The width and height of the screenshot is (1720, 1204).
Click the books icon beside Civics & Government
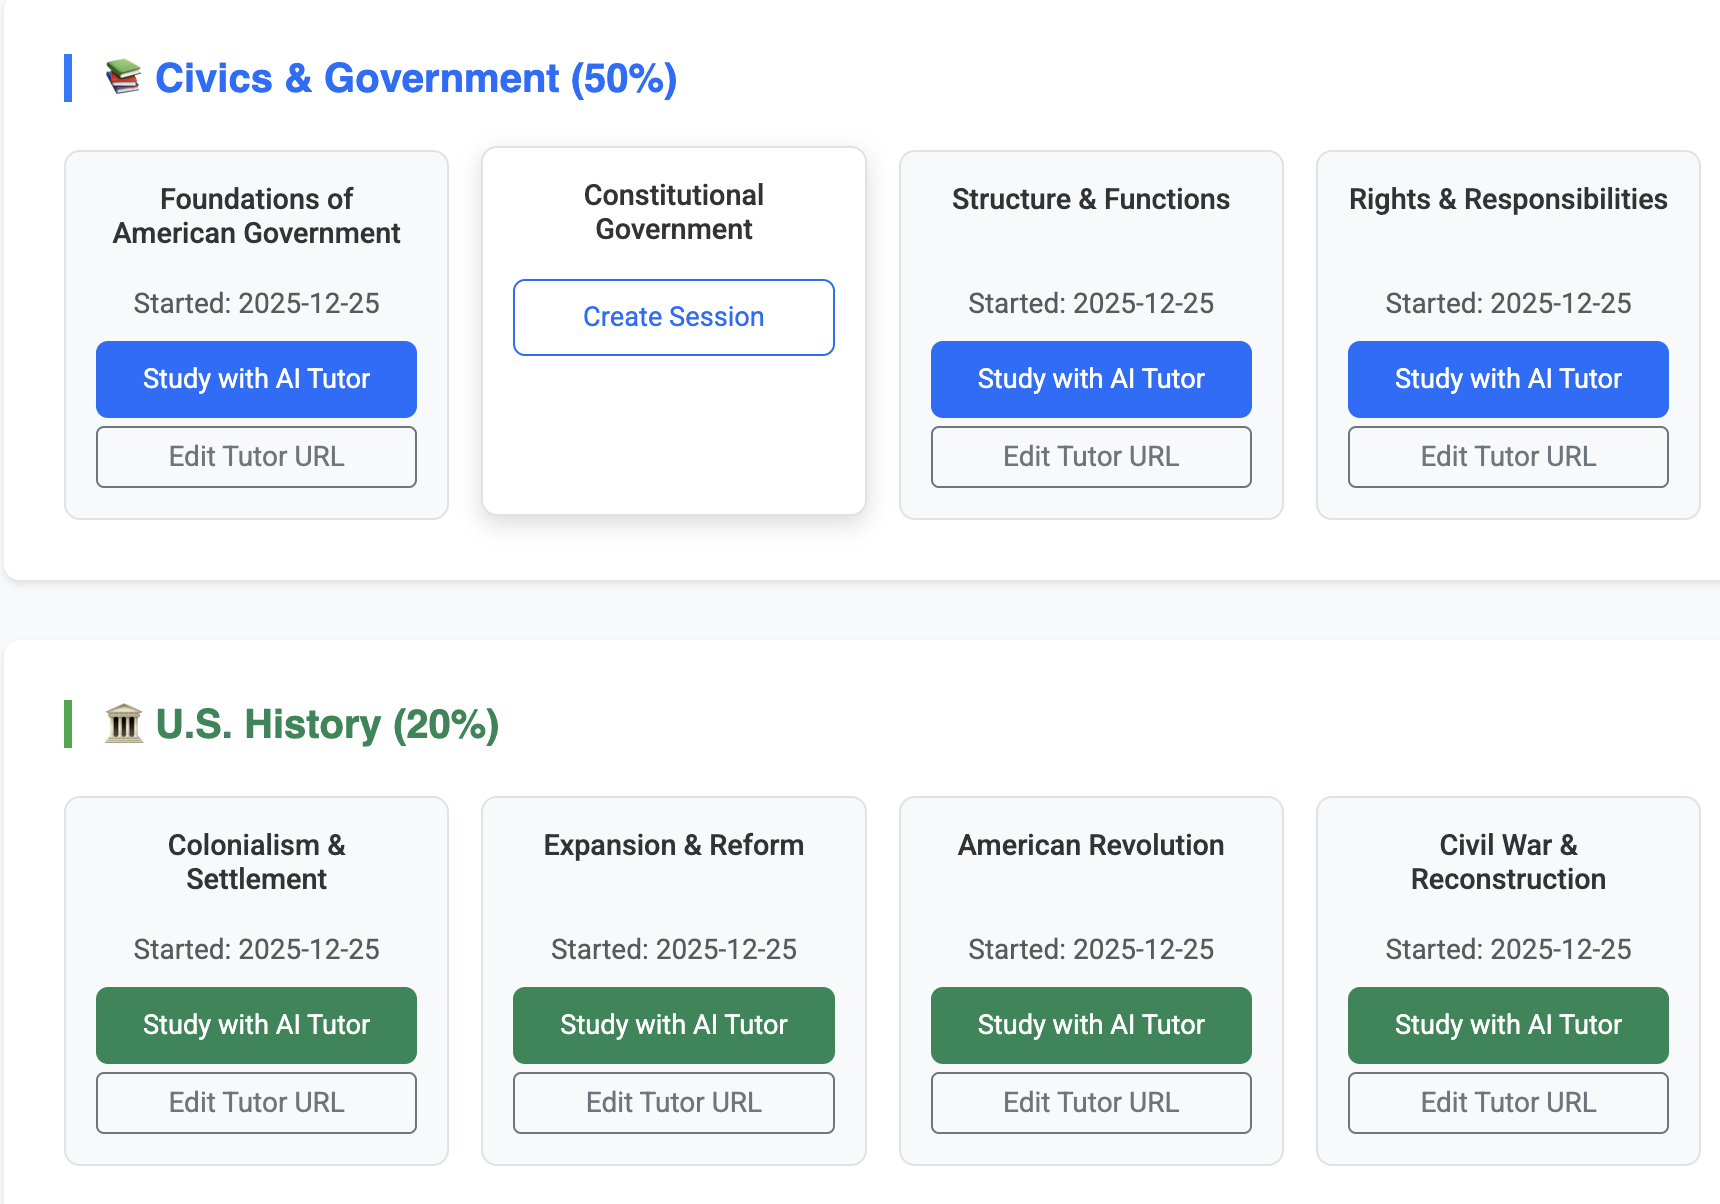pos(123,77)
